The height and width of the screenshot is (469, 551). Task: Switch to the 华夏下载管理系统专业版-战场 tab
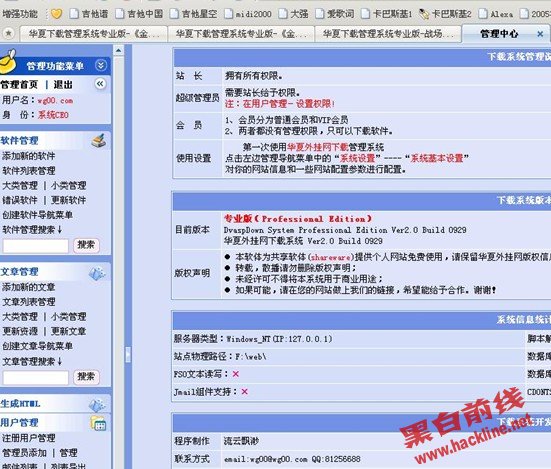click(388, 34)
